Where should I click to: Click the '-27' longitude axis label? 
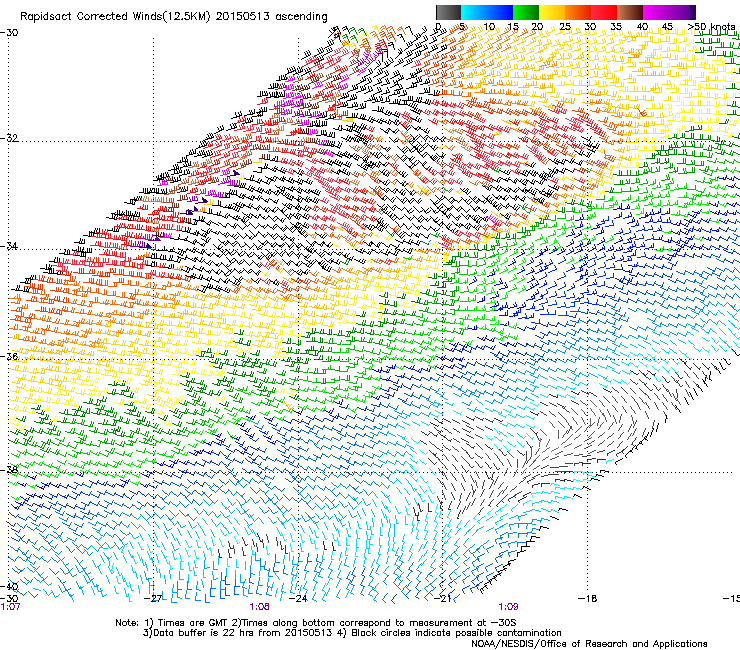[154, 598]
